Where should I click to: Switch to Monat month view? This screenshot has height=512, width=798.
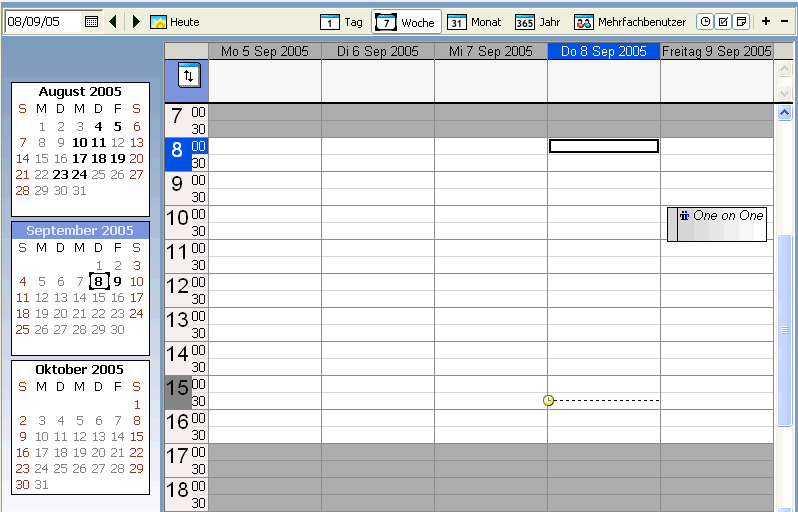474,22
